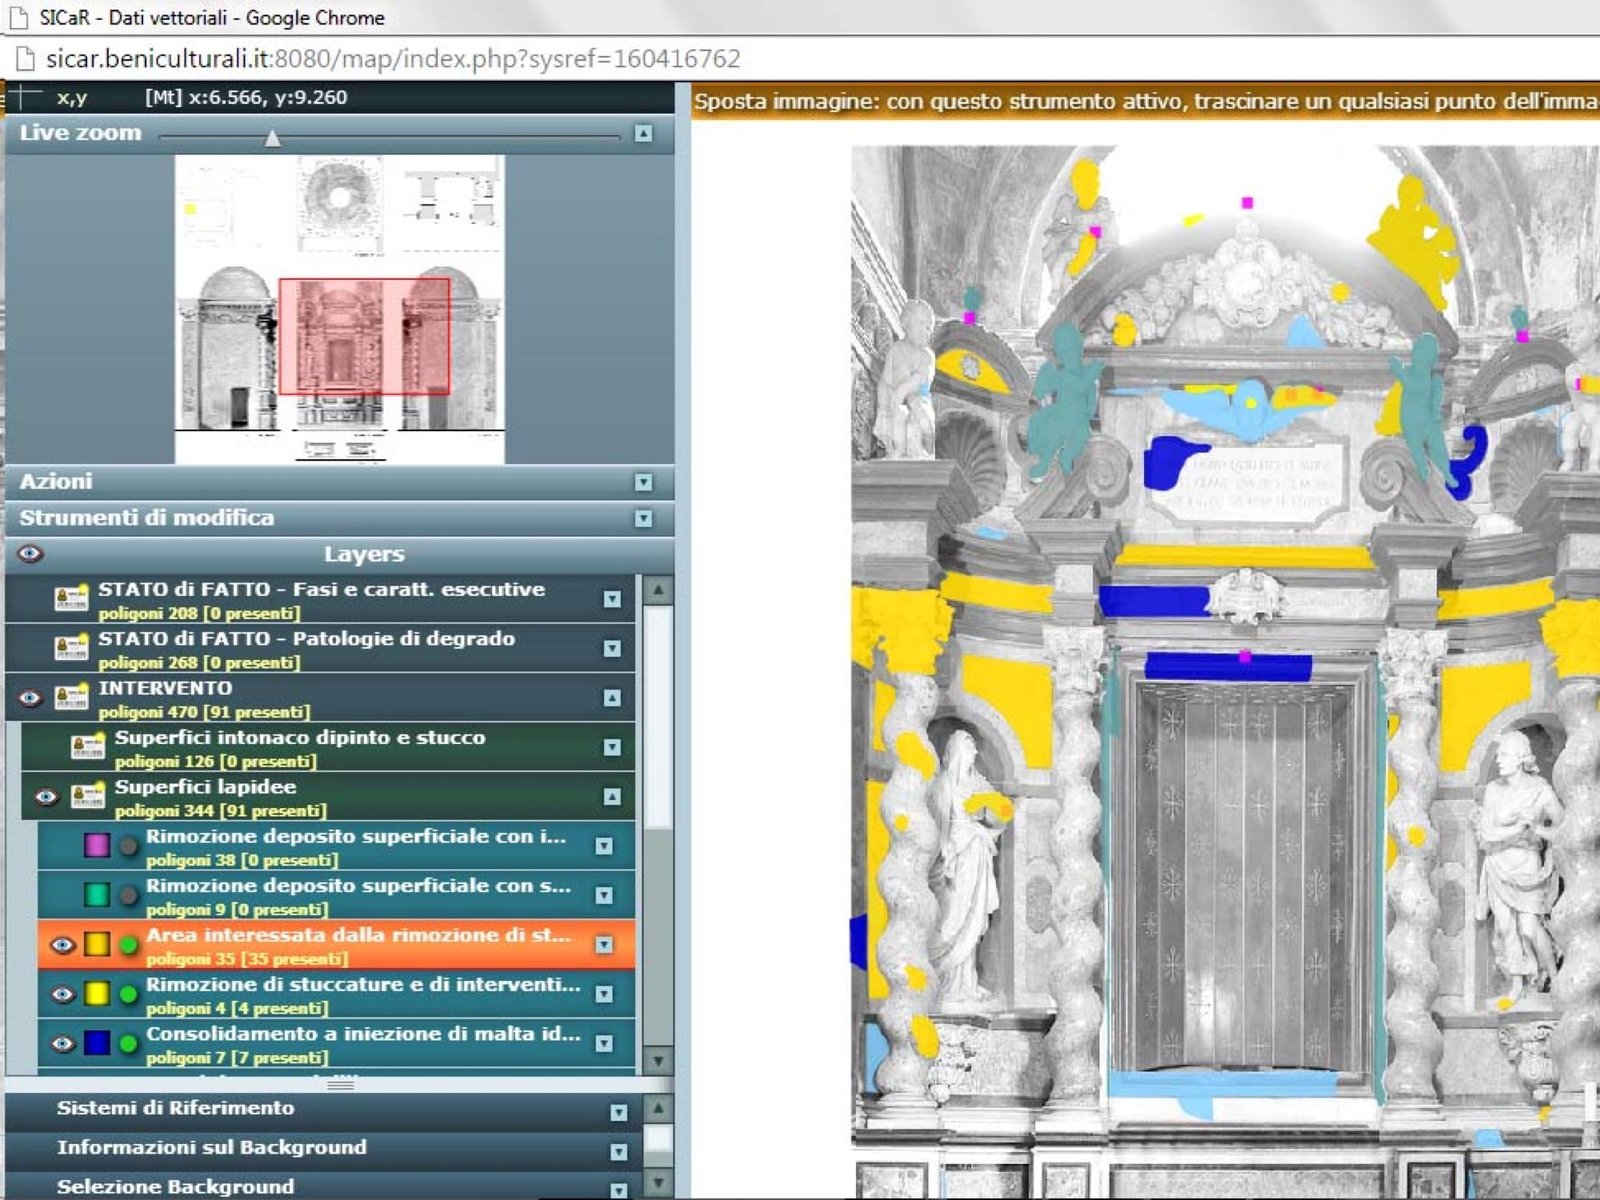Hide the Superfici lapidee layer
1600x1200 pixels.
(46, 796)
